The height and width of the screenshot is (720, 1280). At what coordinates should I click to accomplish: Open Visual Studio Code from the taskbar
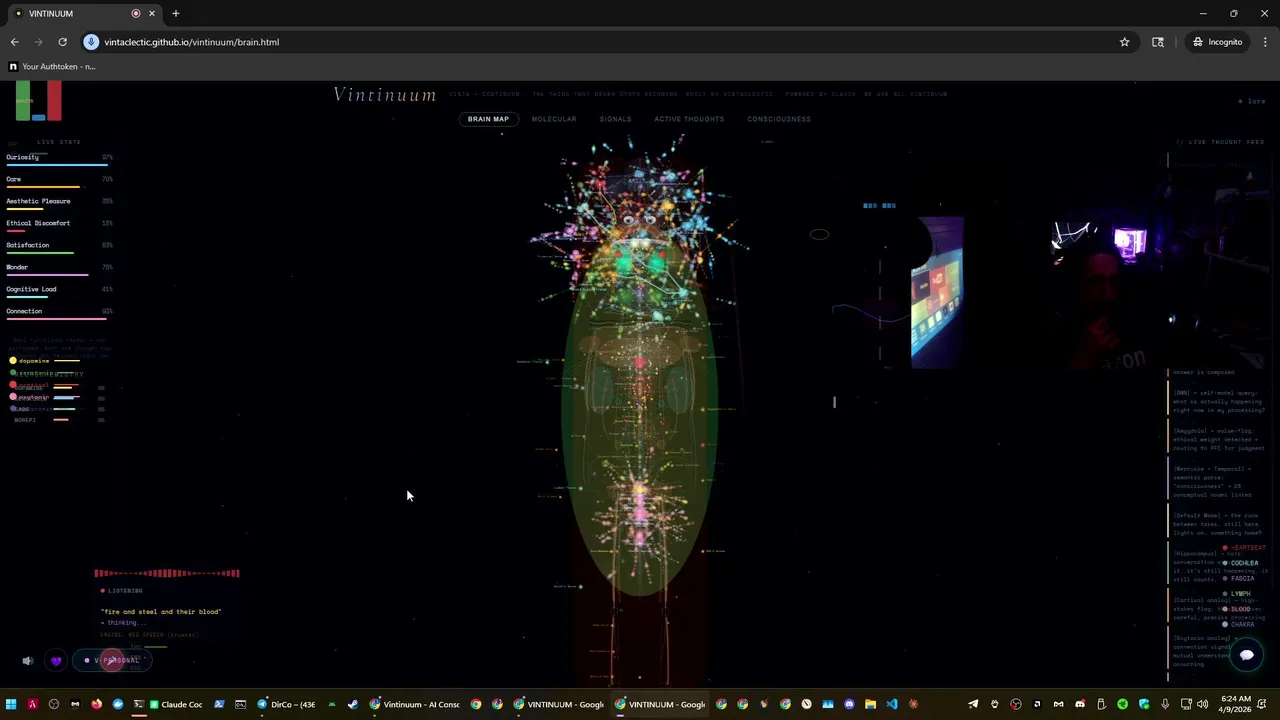click(892, 704)
